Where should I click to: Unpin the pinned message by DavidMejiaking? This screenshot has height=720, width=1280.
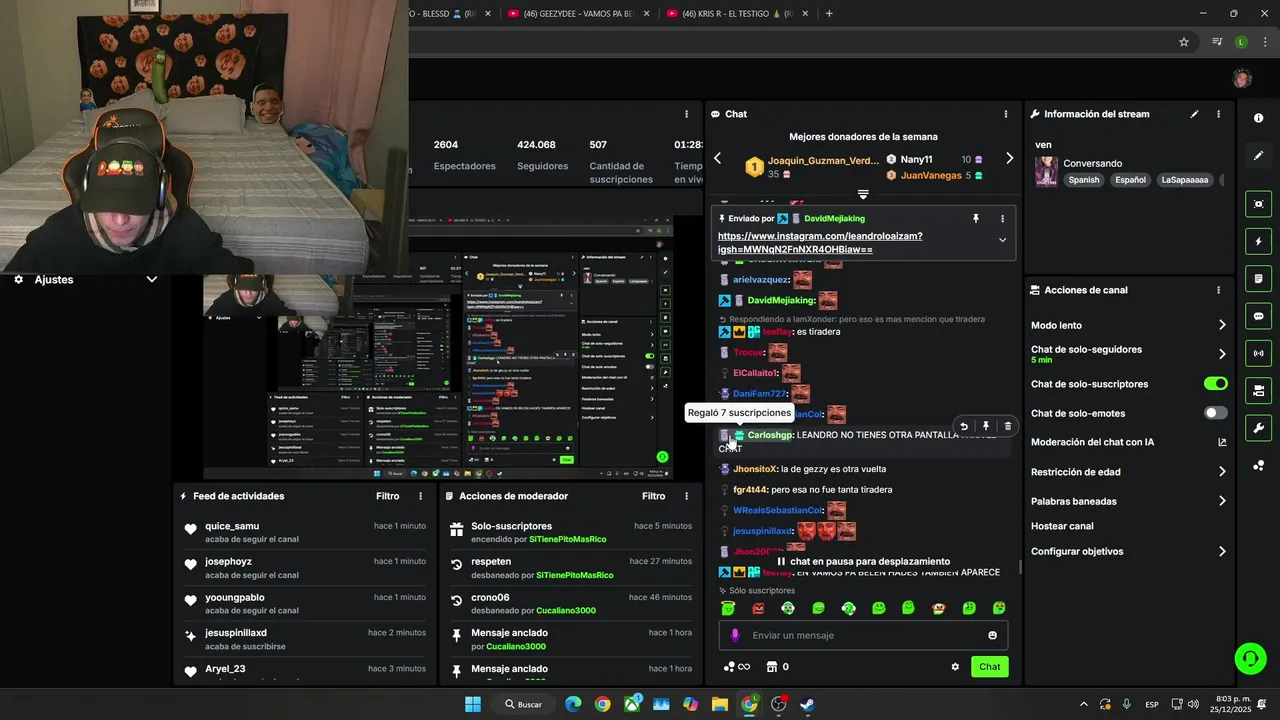(x=976, y=218)
